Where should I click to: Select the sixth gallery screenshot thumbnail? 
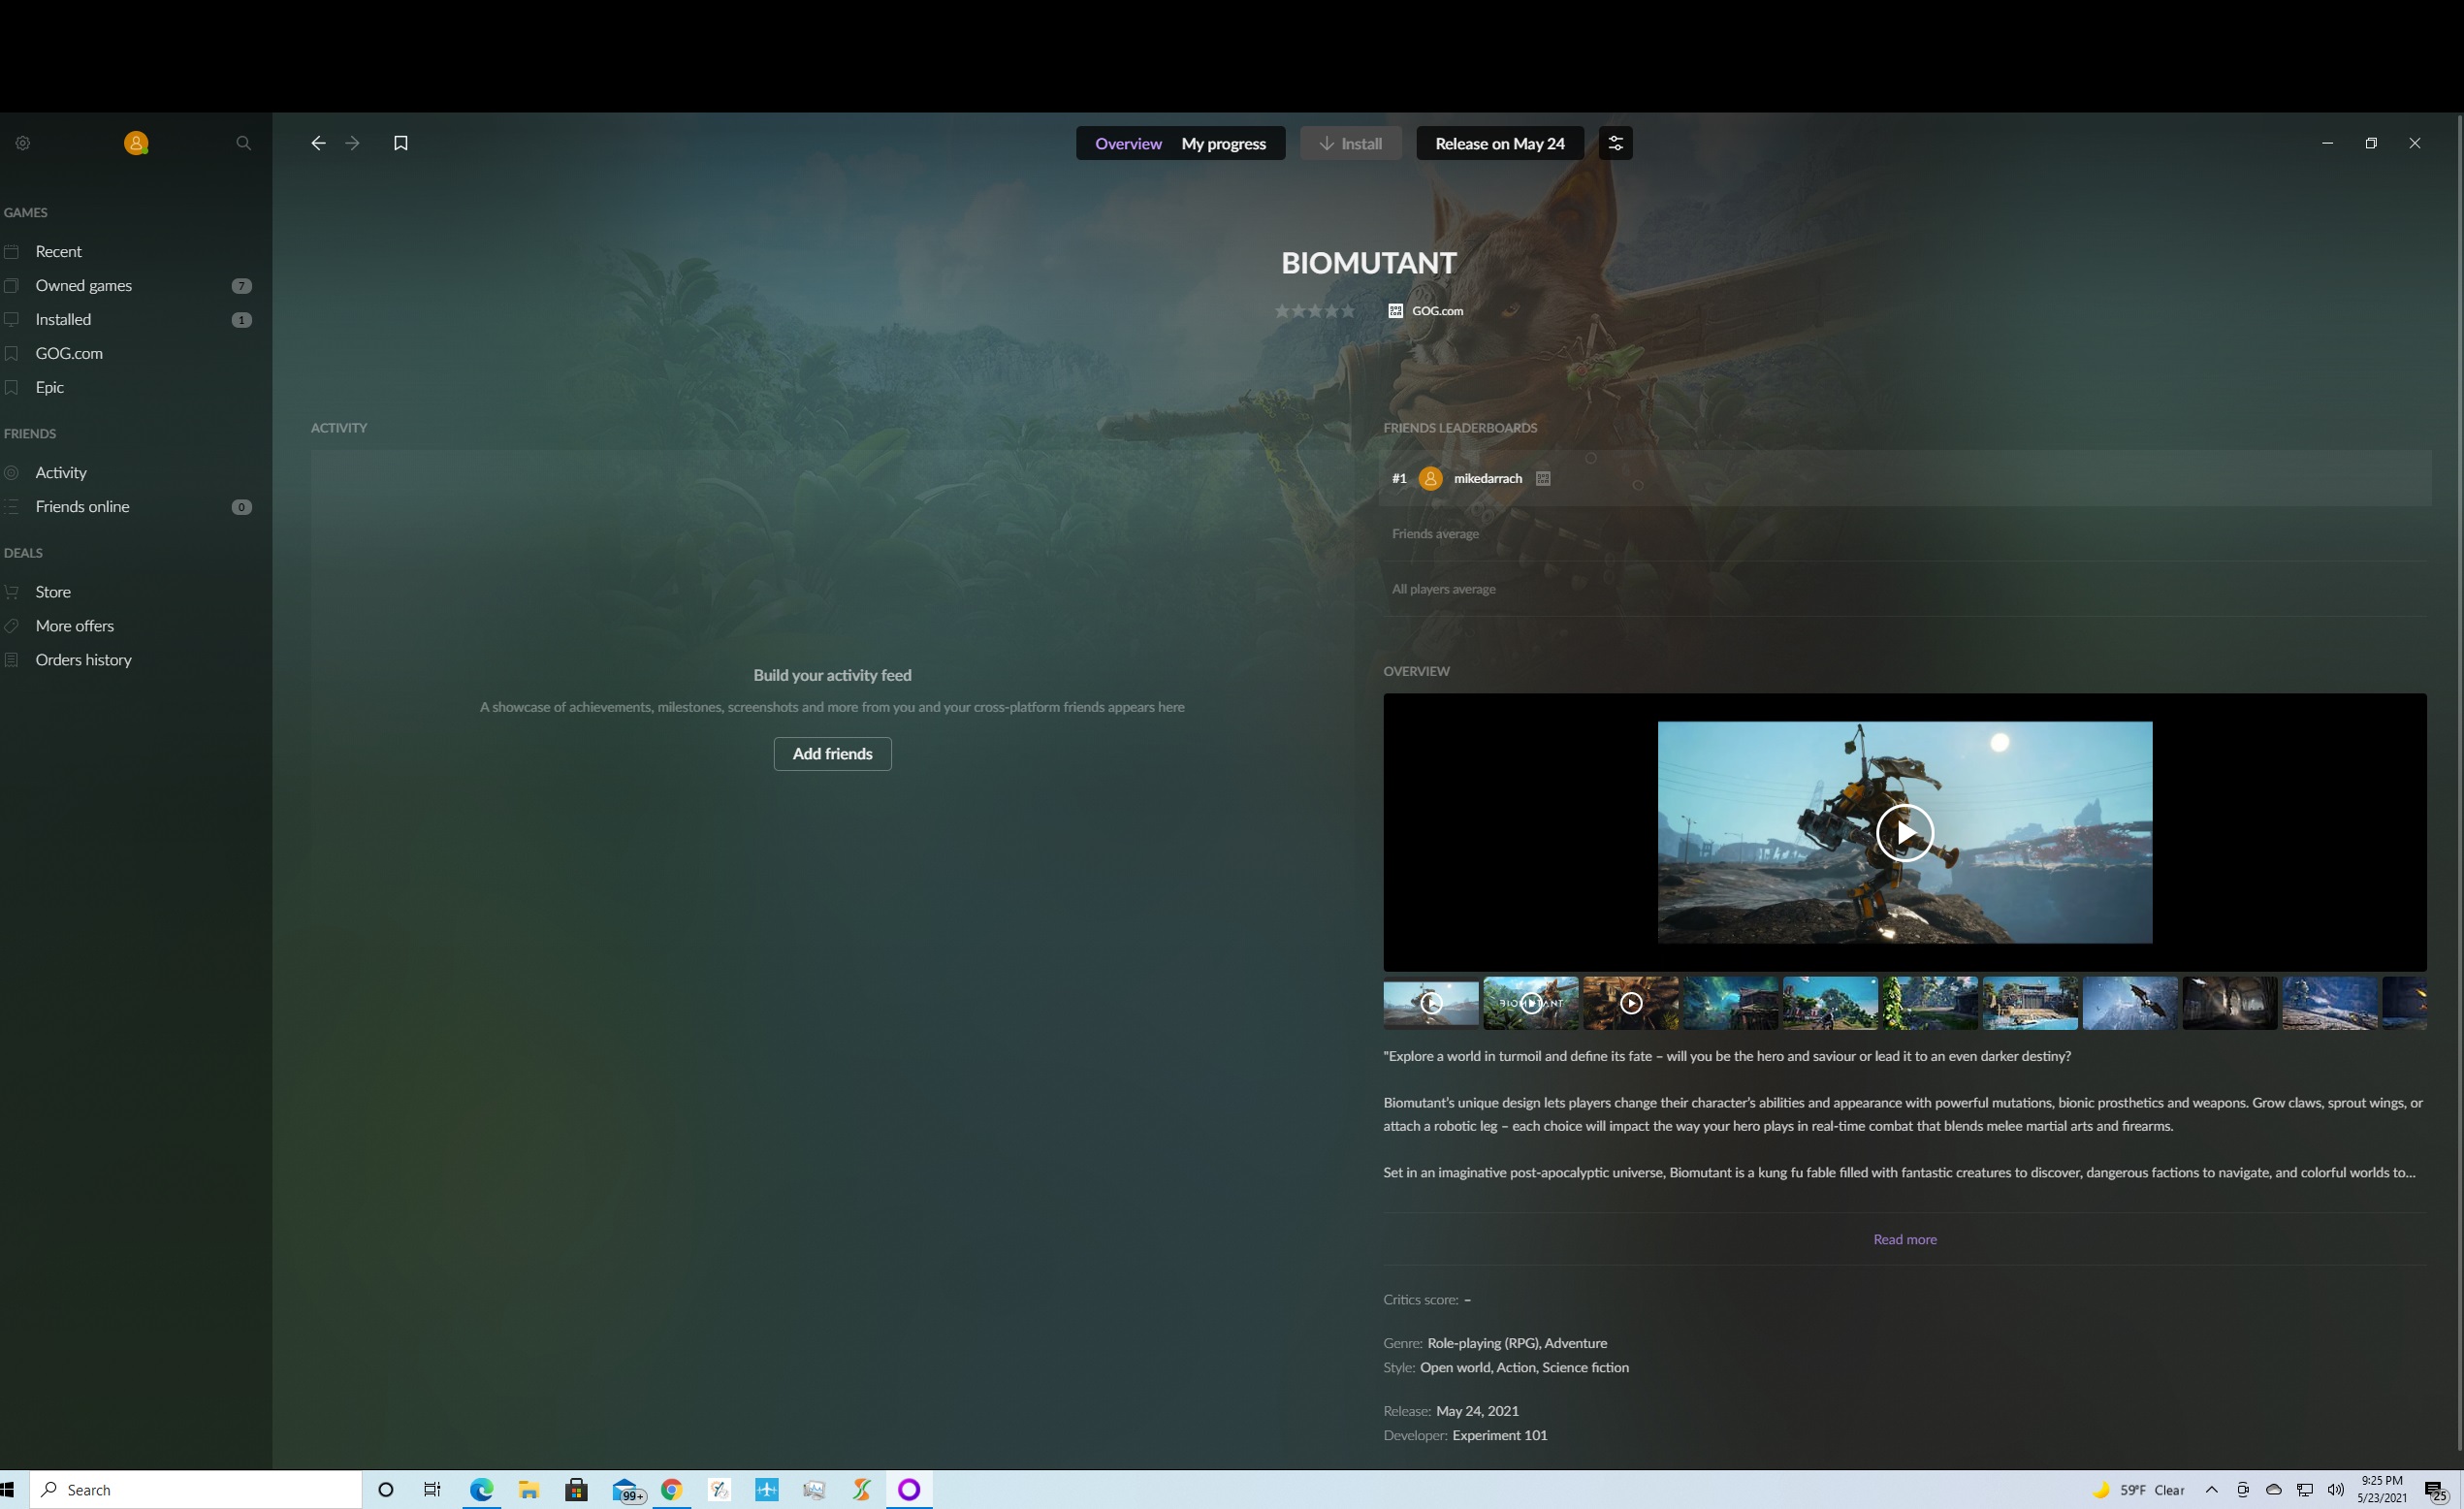tap(1931, 1003)
